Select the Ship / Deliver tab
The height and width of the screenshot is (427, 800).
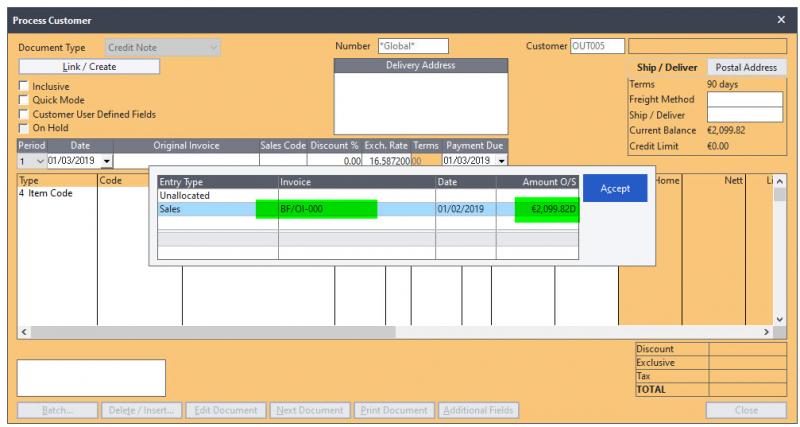pyautogui.click(x=667, y=67)
